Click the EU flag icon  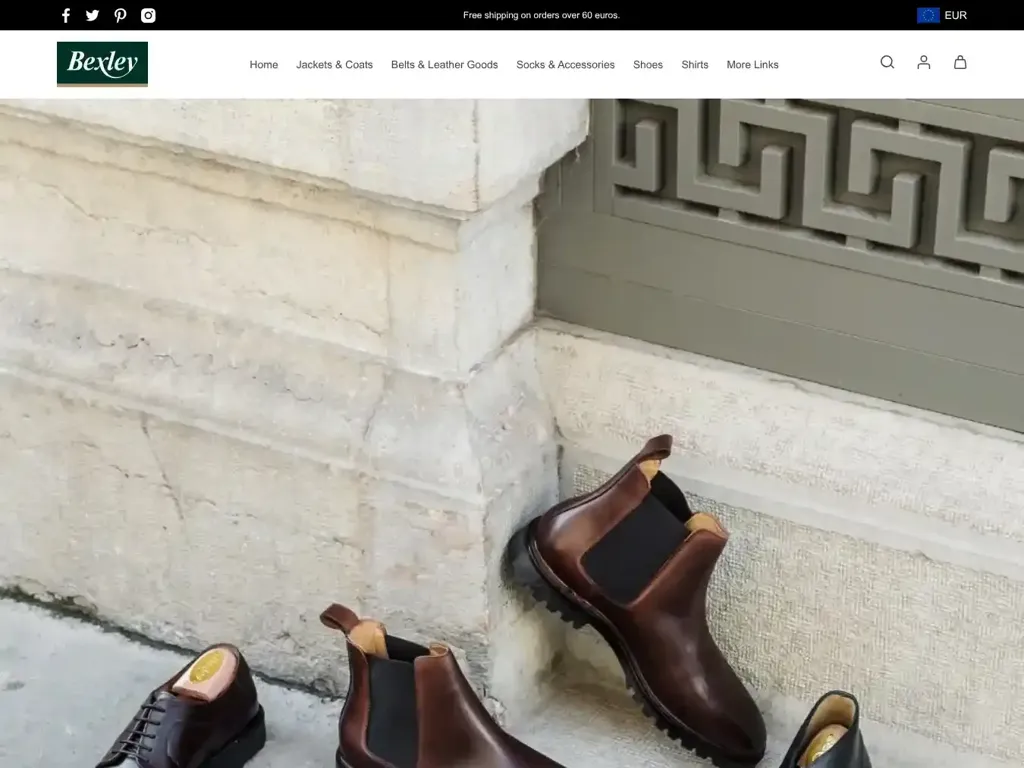click(928, 15)
